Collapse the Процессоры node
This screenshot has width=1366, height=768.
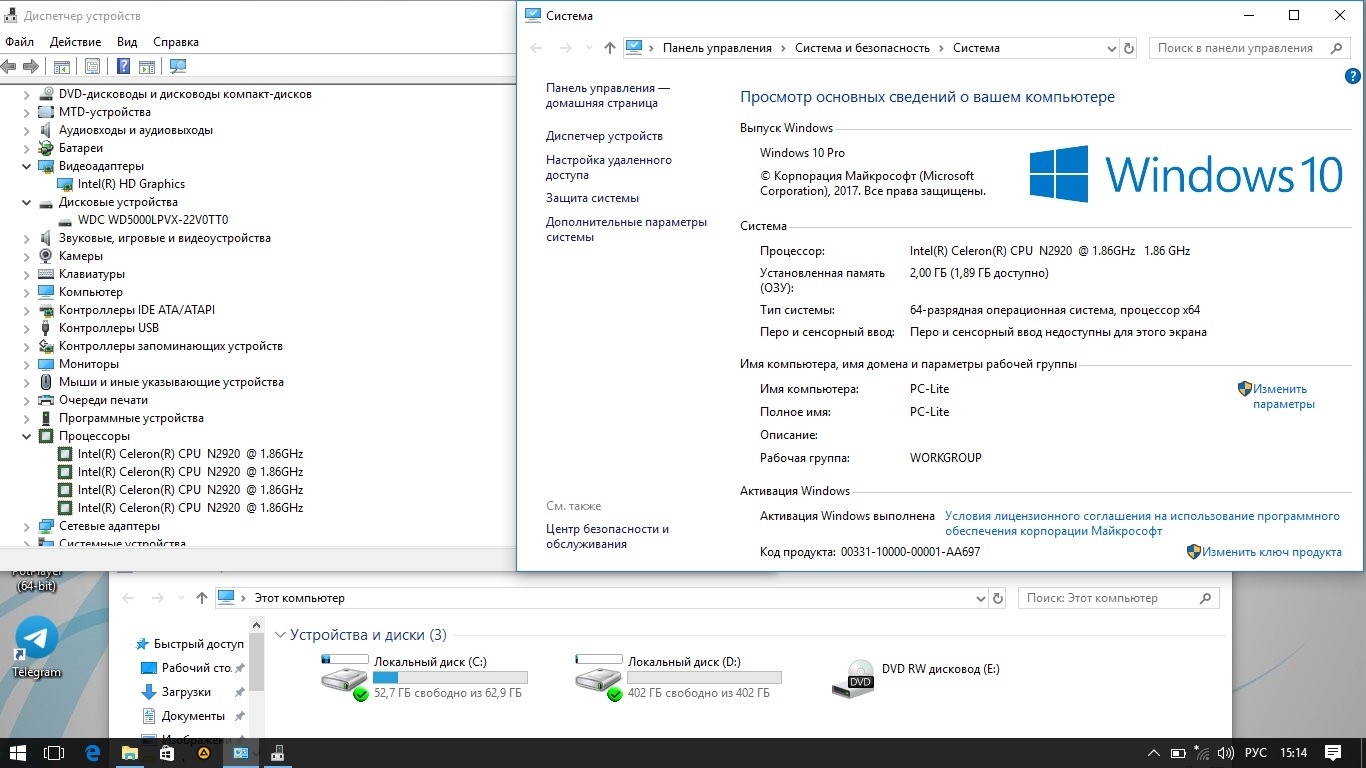[x=27, y=436]
